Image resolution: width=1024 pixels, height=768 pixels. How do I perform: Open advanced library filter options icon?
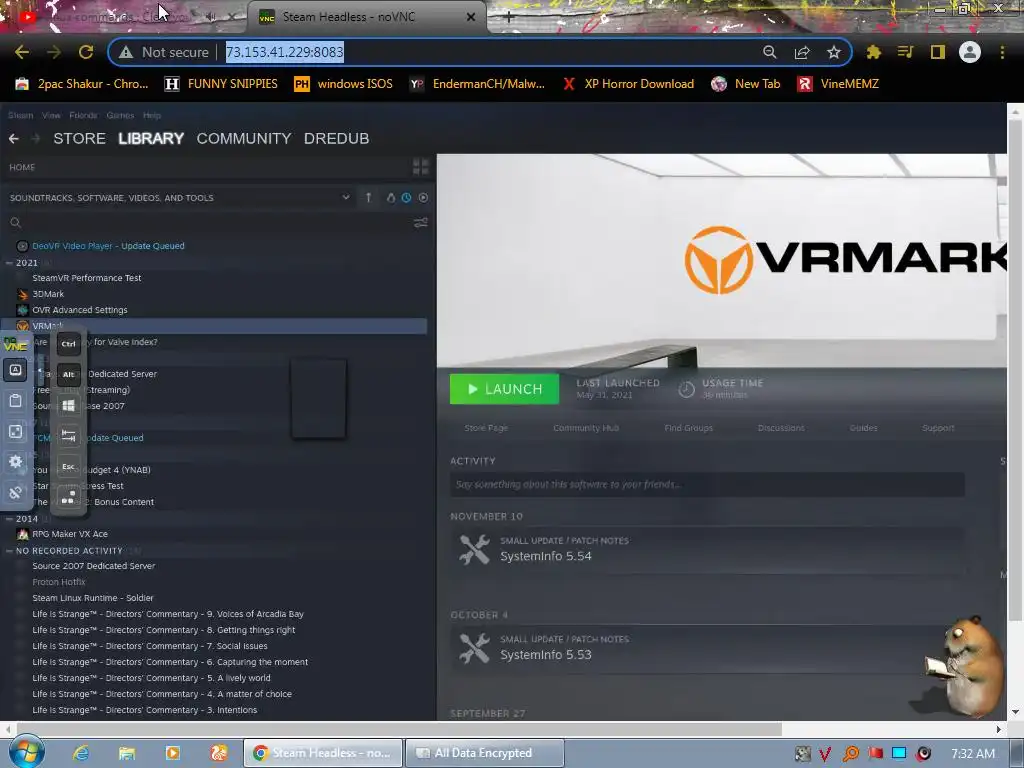(421, 223)
